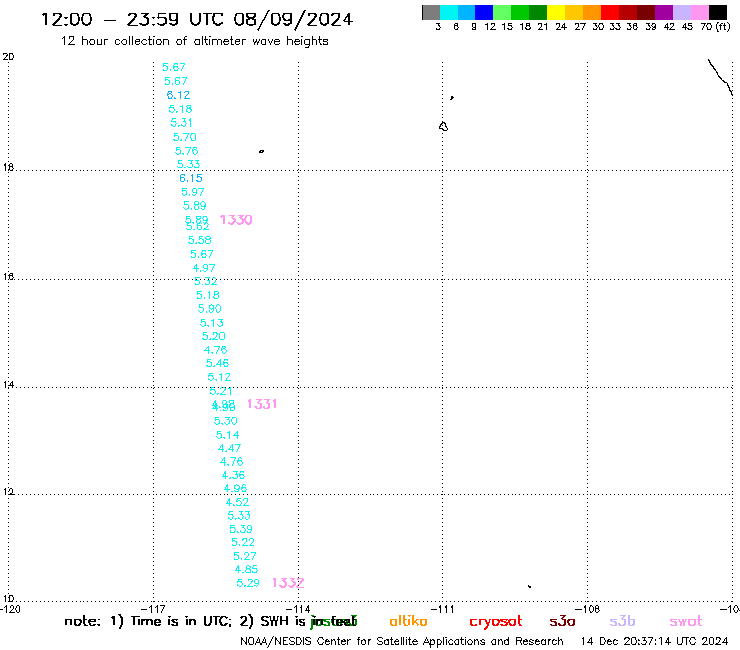Click the 5.14 wave height reading

[227, 435]
